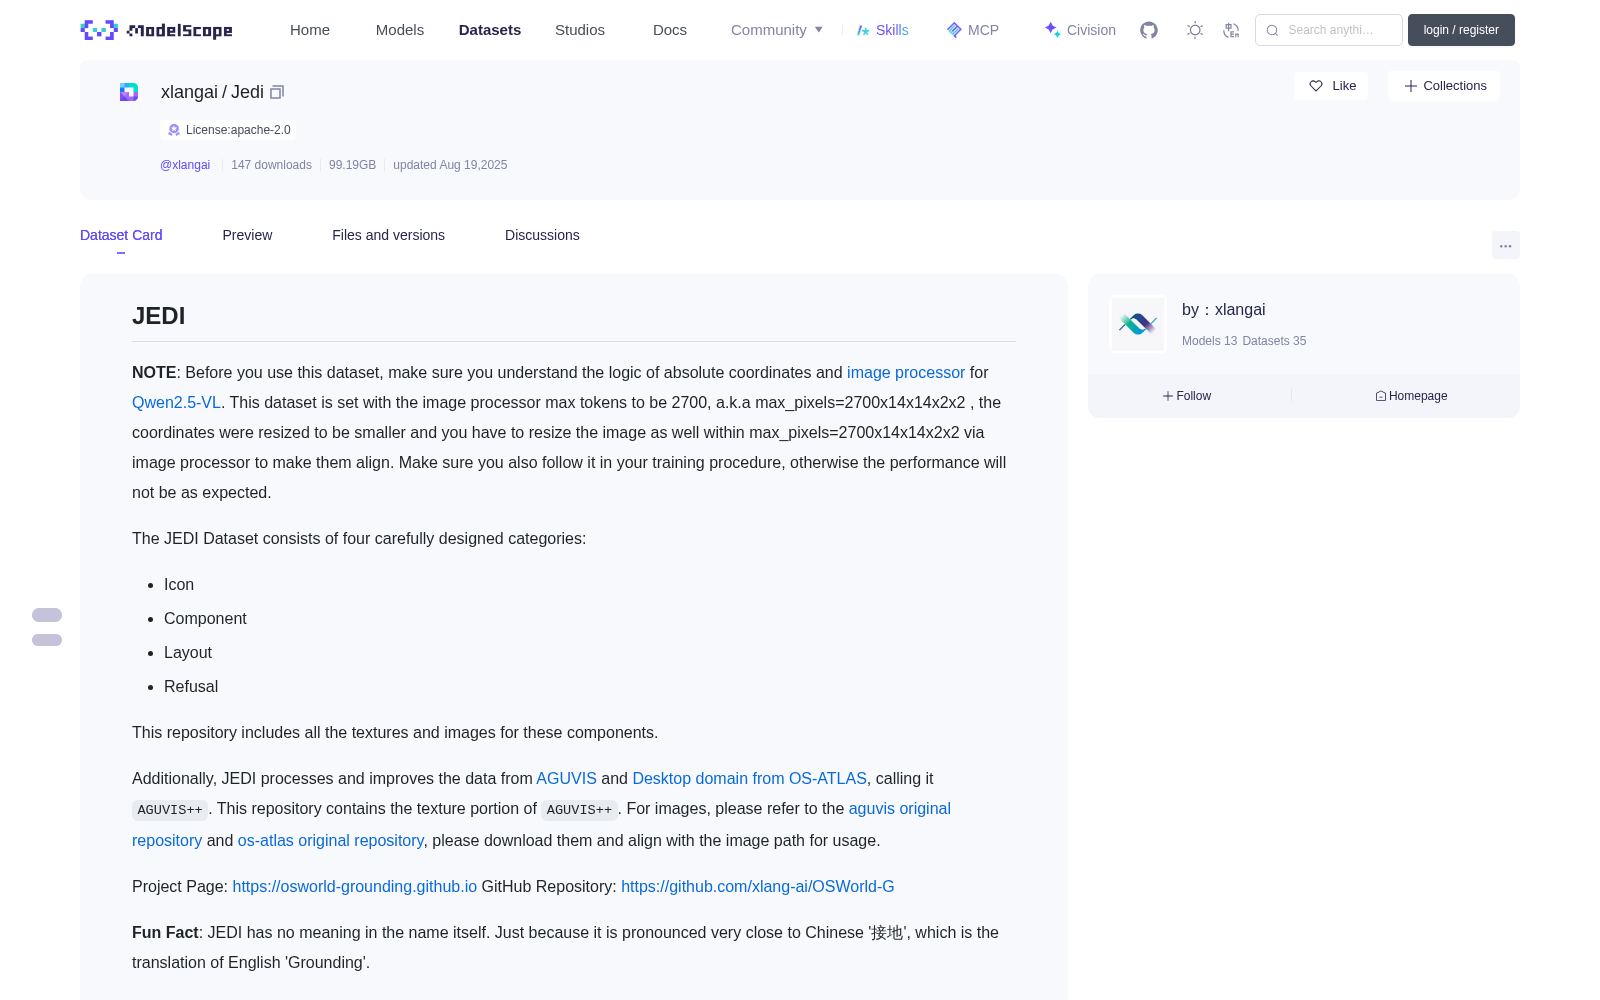Open the Docs page
This screenshot has height=1000, width=1600.
pos(670,30)
